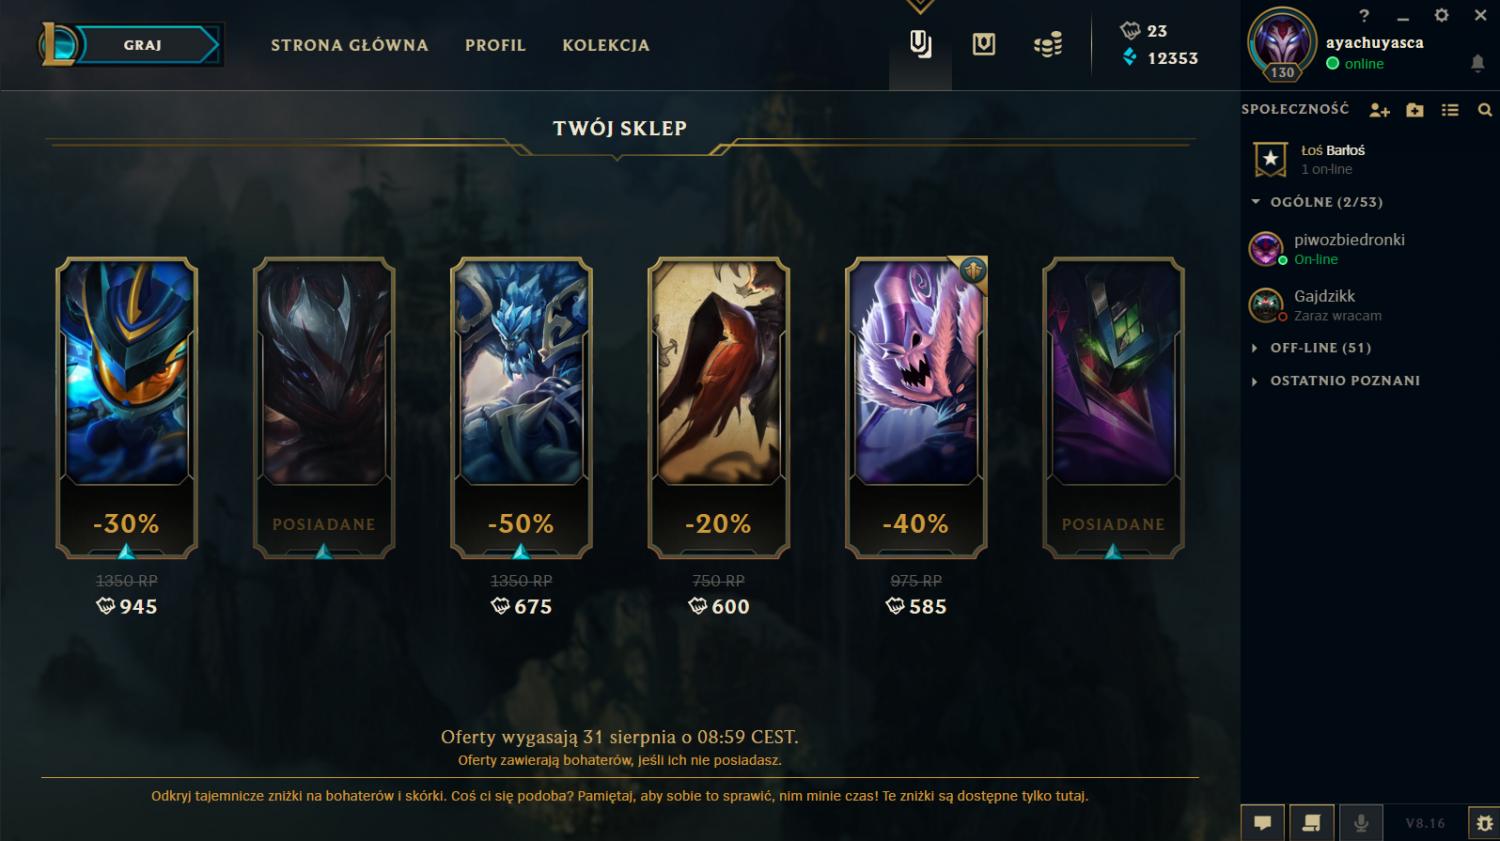Open the chat bubble icon
Image resolution: width=1500 pixels, height=841 pixels.
click(1263, 823)
